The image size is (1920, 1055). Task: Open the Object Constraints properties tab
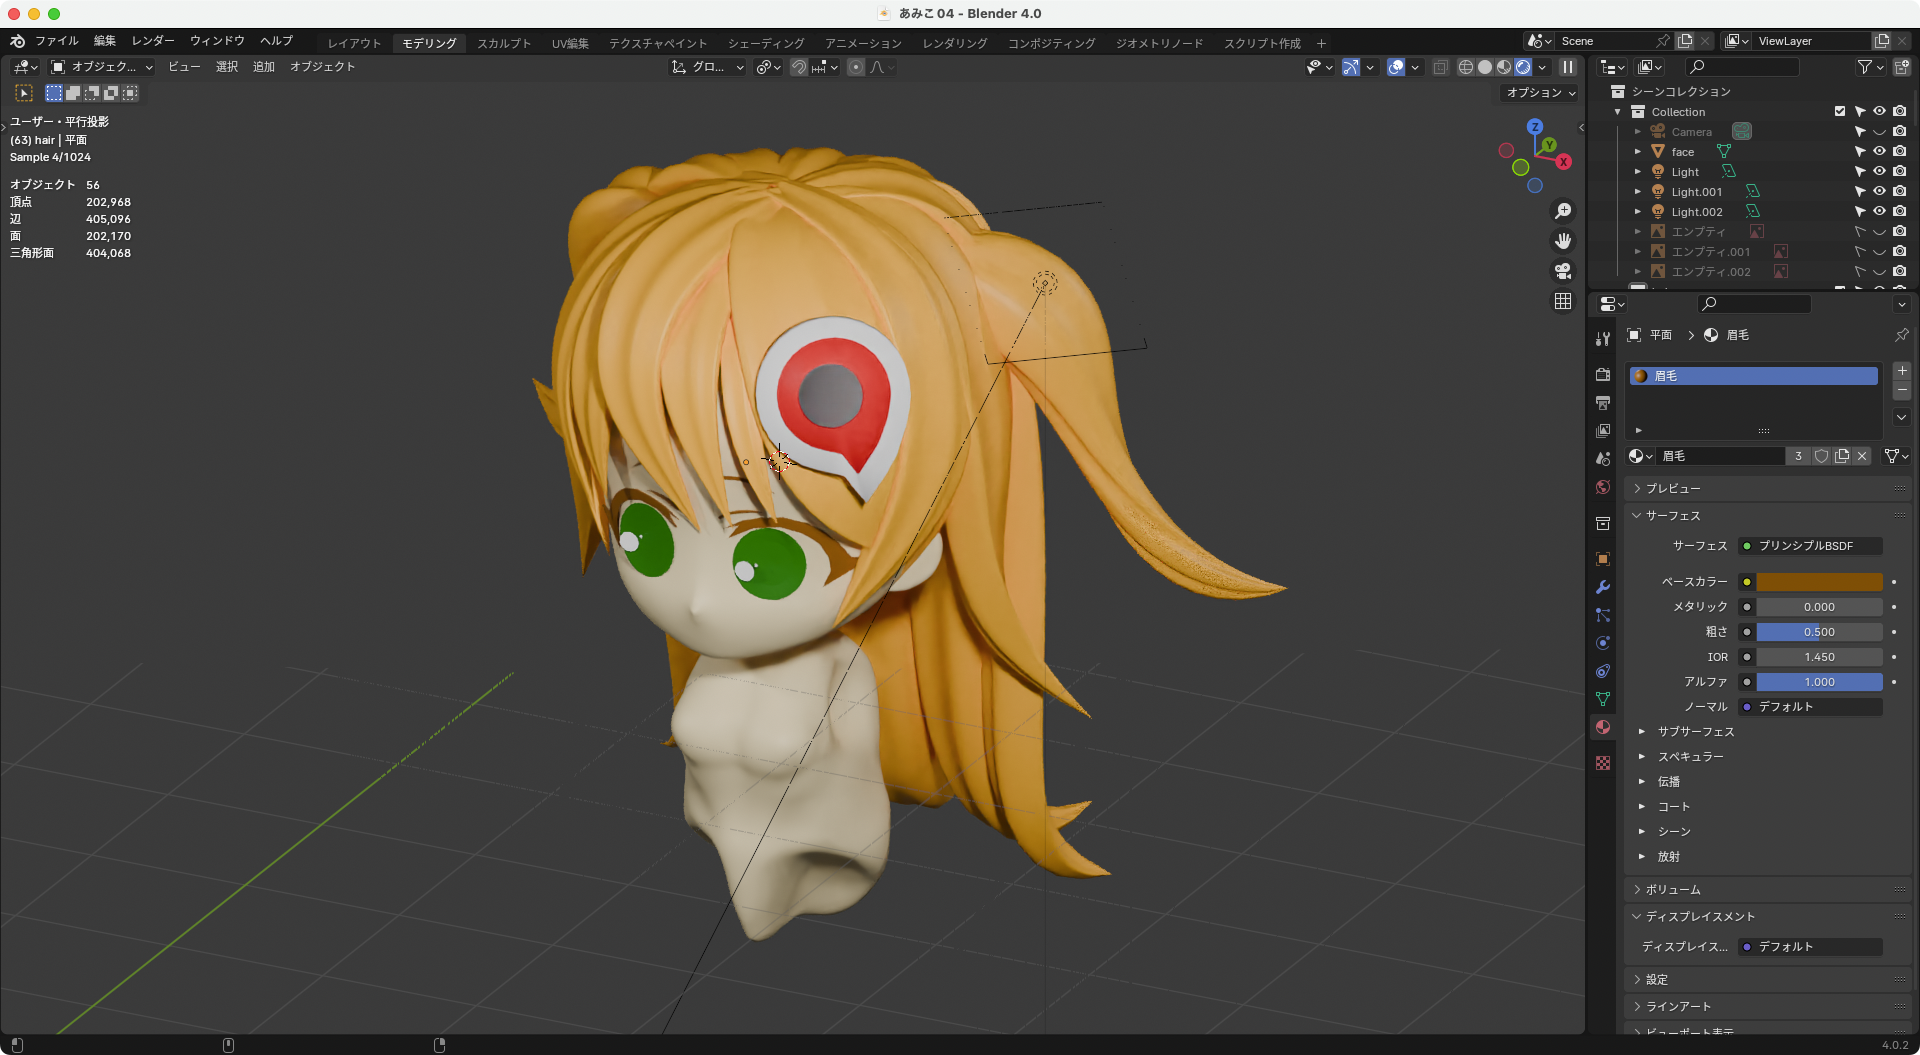[1603, 671]
